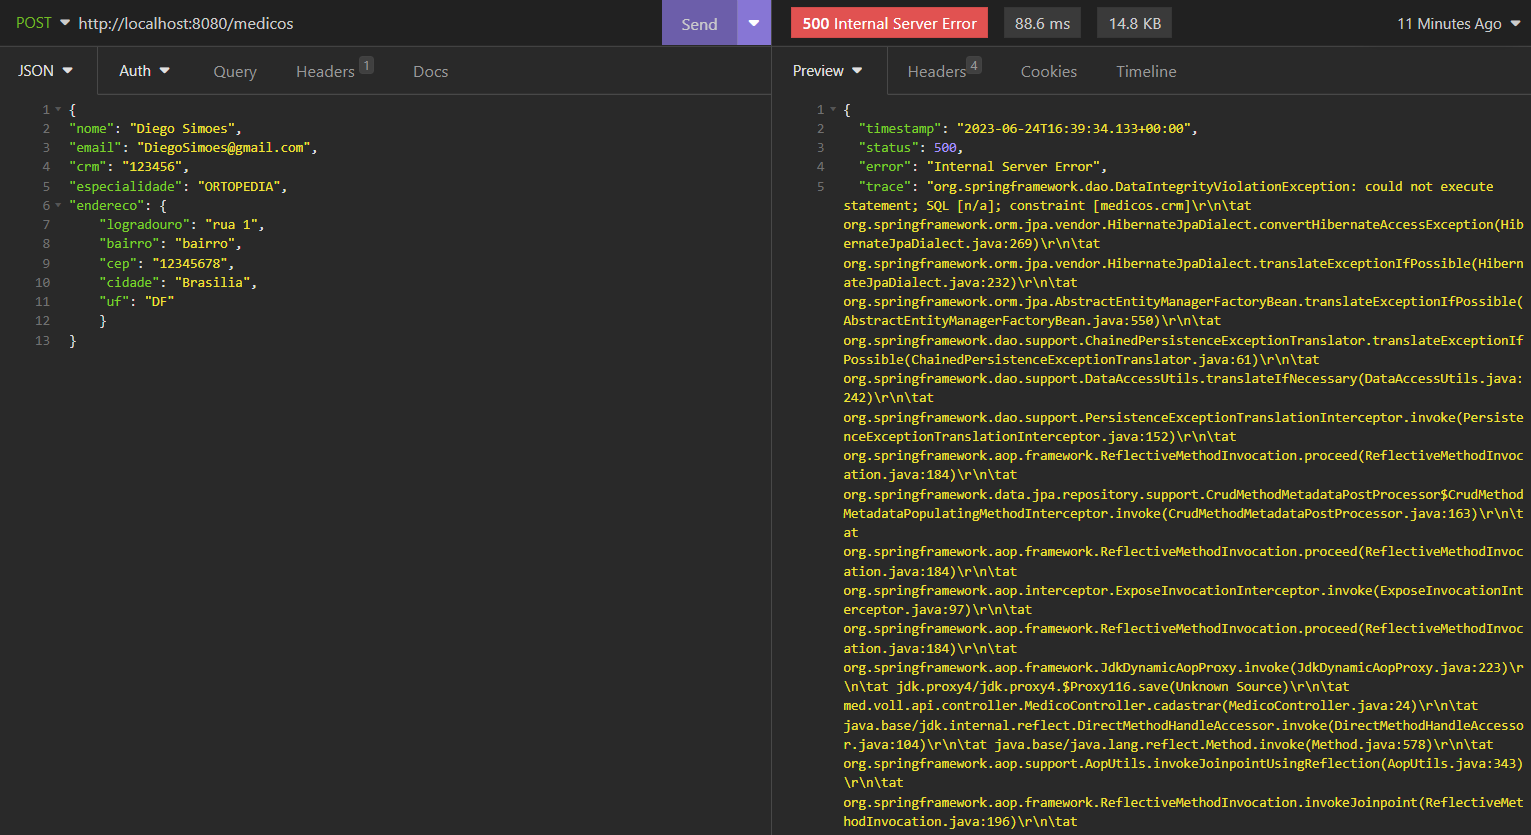This screenshot has width=1531, height=835.
Task: Open the Preview mode dropdown
Action: click(x=827, y=71)
